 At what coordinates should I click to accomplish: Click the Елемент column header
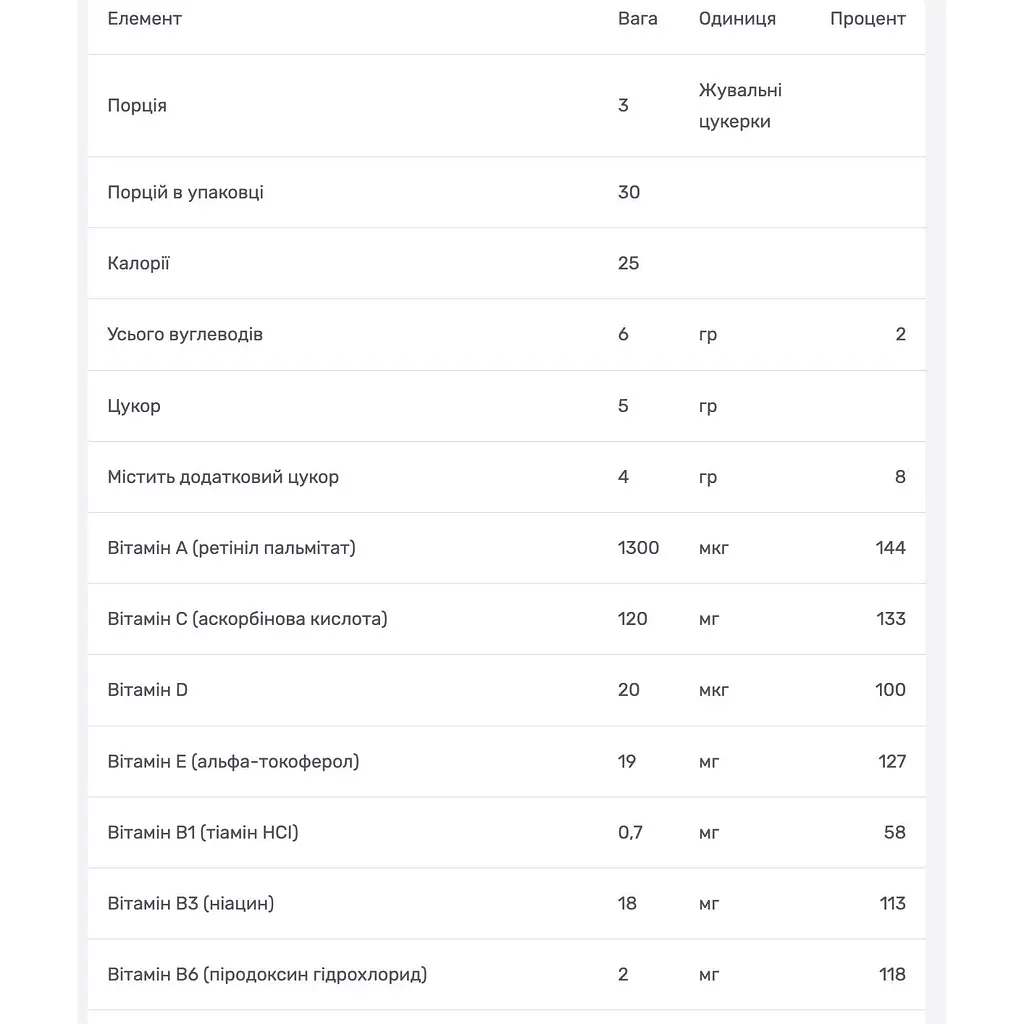tap(144, 19)
